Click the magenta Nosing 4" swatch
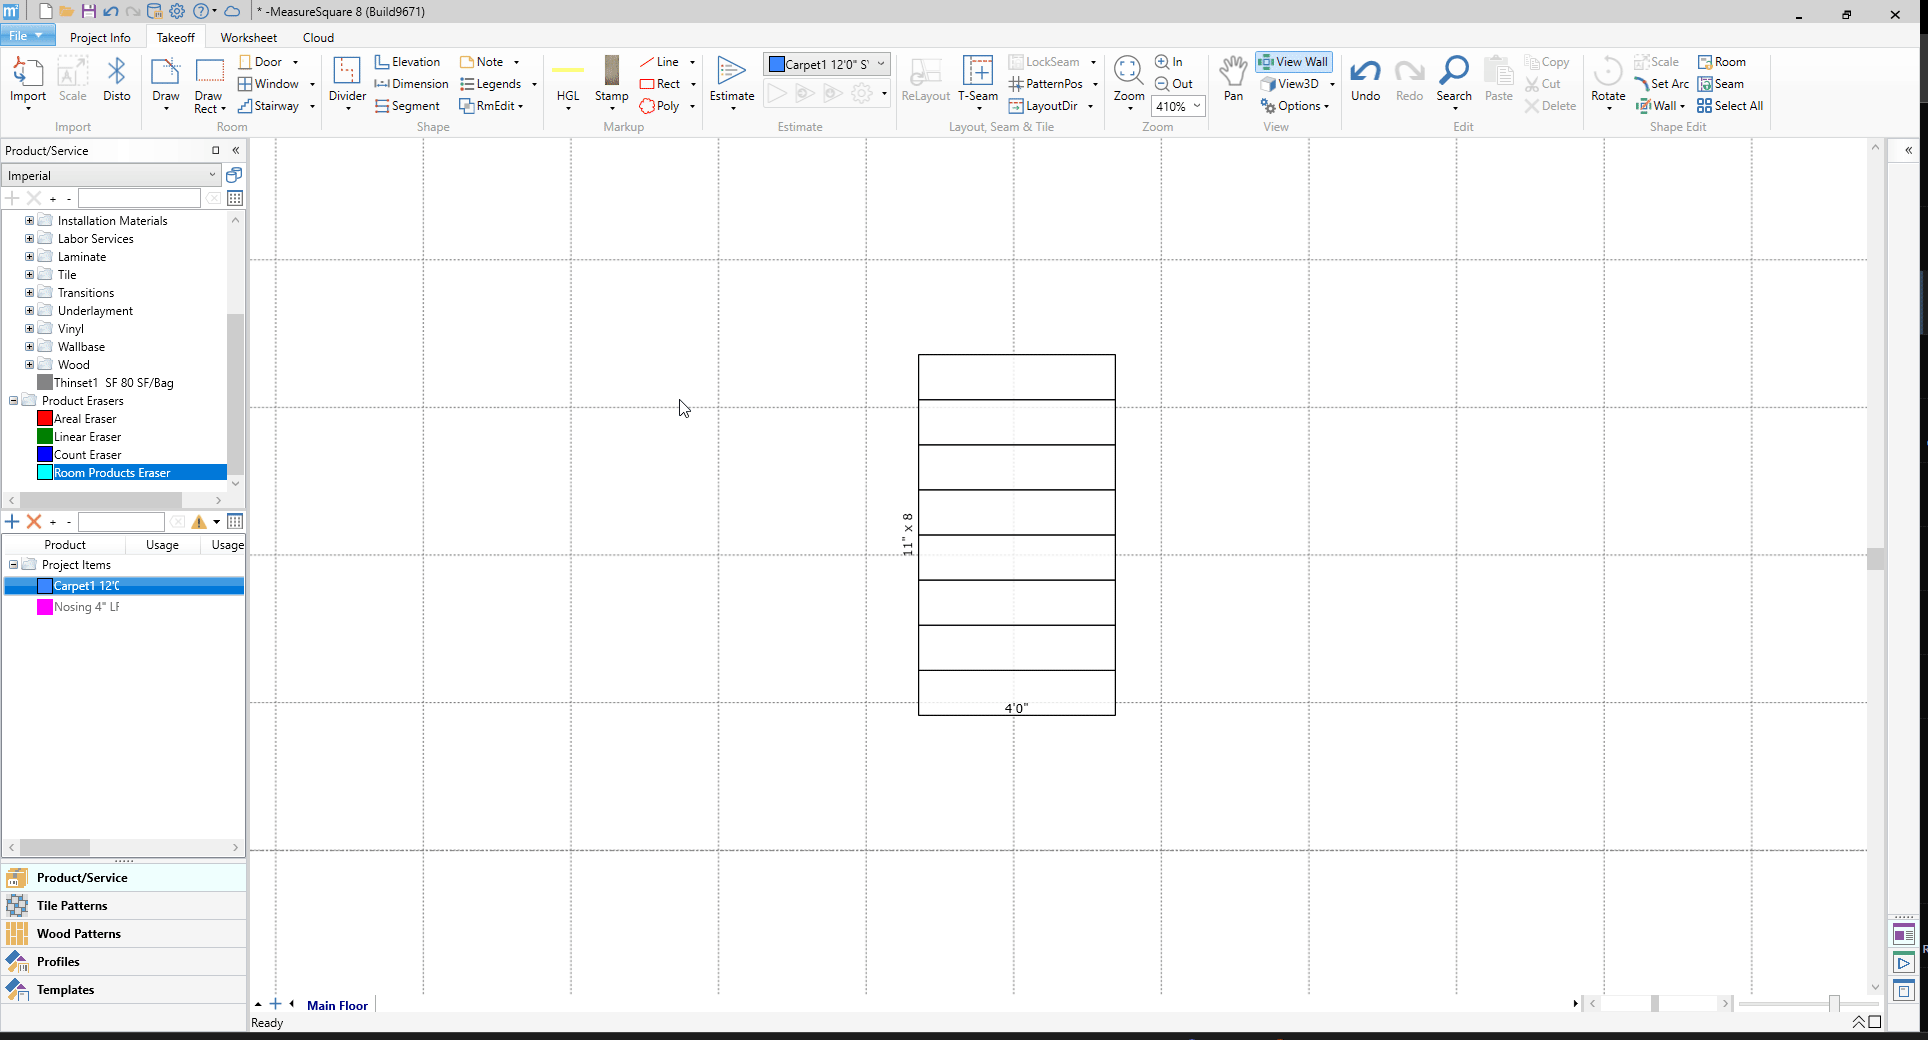1928x1040 pixels. (45, 607)
